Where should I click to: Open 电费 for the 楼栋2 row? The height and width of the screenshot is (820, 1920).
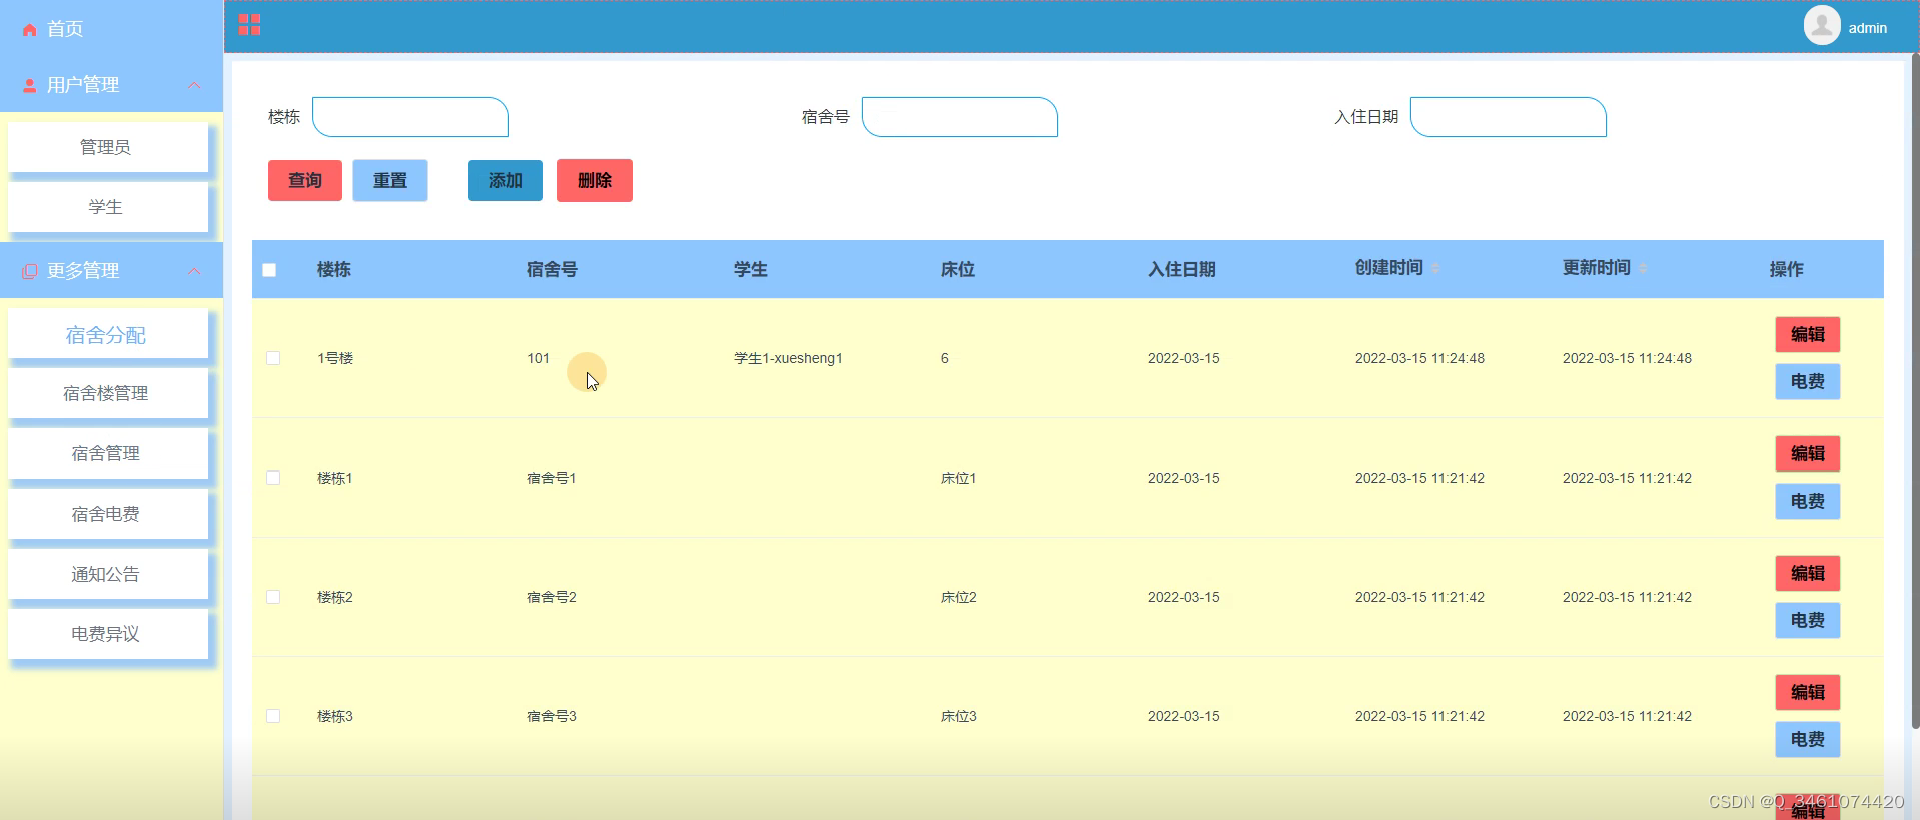pos(1808,620)
